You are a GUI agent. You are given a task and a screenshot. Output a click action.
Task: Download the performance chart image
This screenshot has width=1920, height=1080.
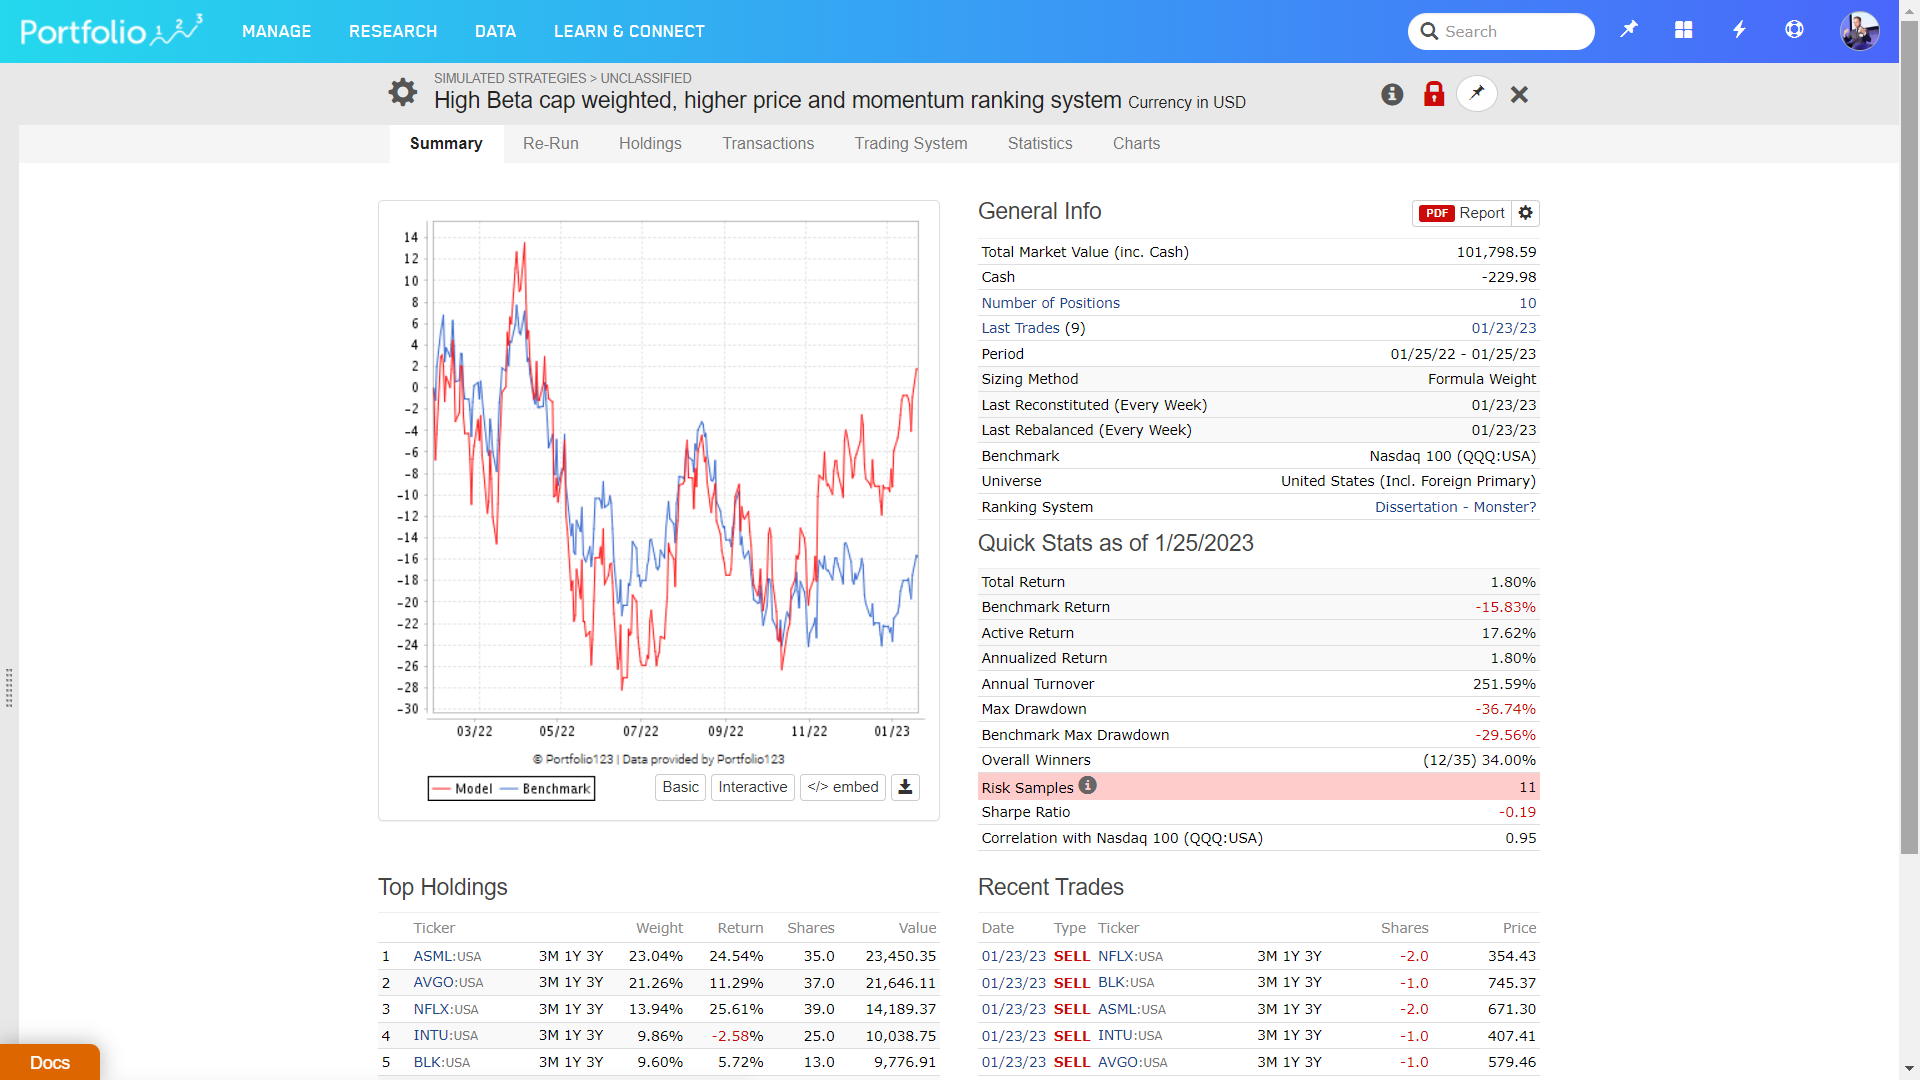click(905, 787)
